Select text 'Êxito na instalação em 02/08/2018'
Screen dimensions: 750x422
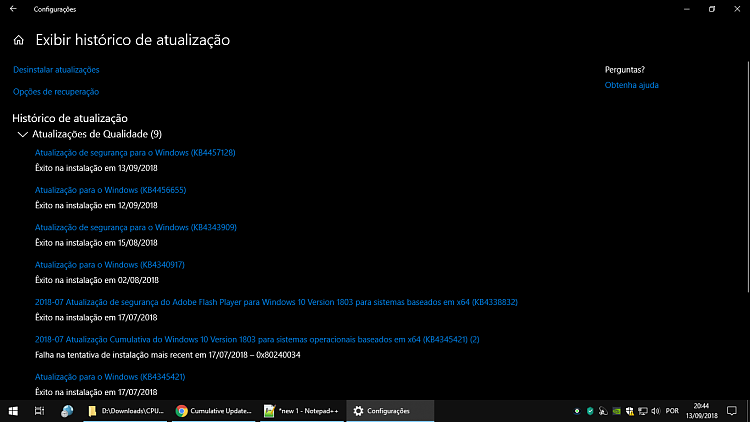click(97, 280)
